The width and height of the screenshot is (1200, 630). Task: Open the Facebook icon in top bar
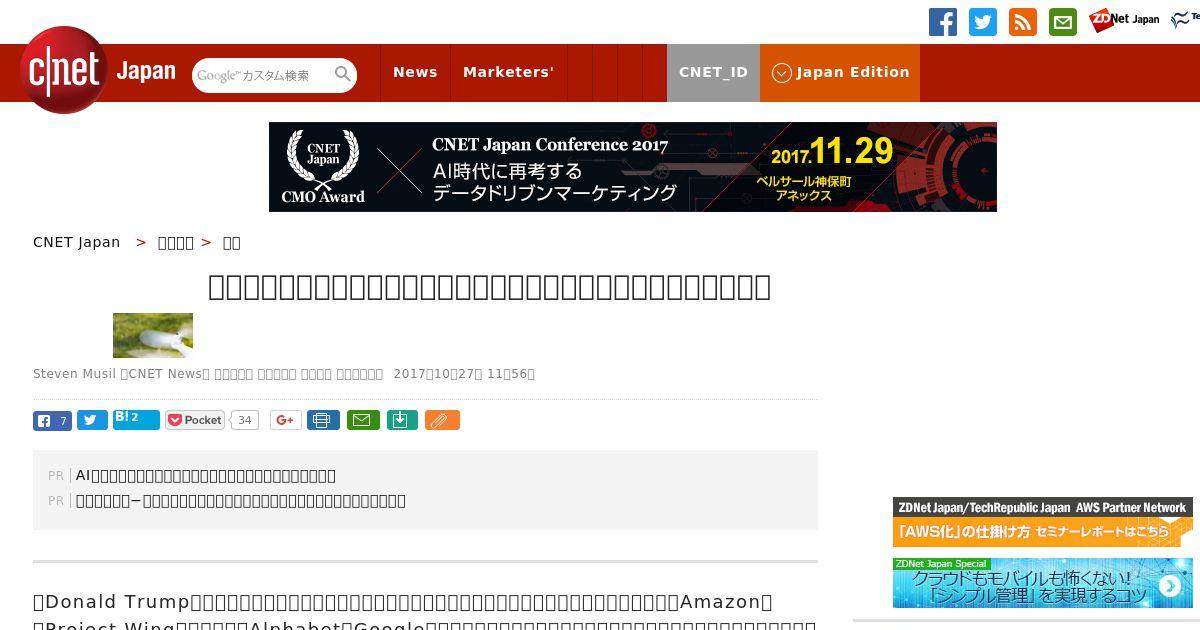click(x=943, y=22)
